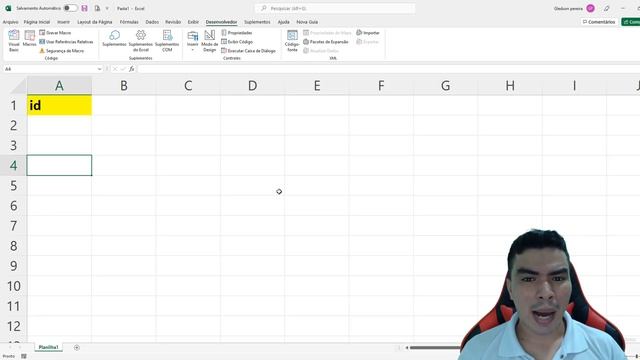Viewport: 640px width, 360px height.
Task: Select the Planilha1 sheet tab
Action: [48, 347]
